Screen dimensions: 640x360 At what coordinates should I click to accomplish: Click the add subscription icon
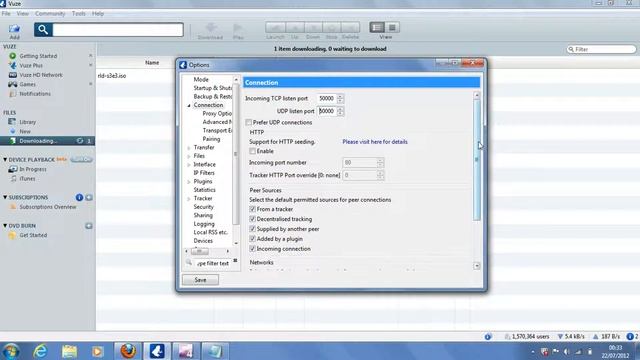(89, 198)
